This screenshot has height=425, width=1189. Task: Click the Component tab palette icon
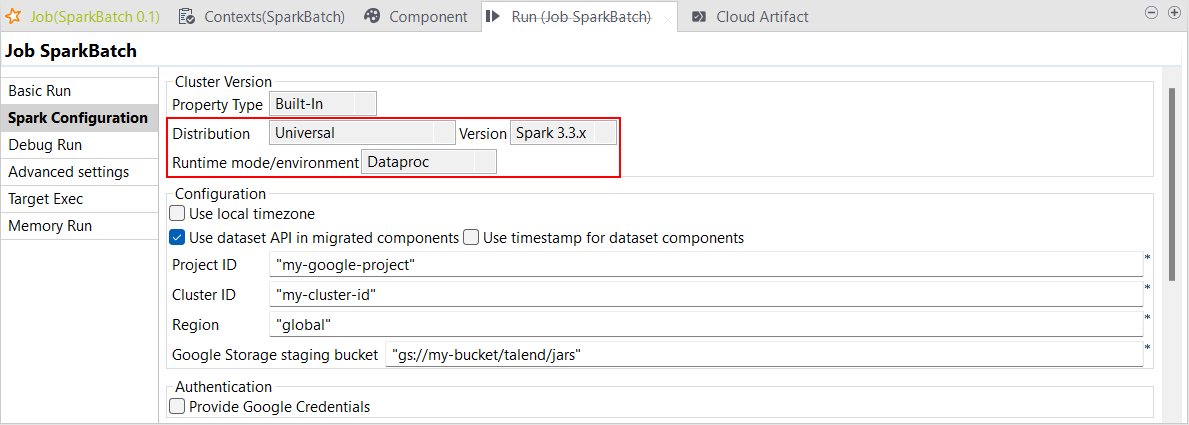click(372, 17)
